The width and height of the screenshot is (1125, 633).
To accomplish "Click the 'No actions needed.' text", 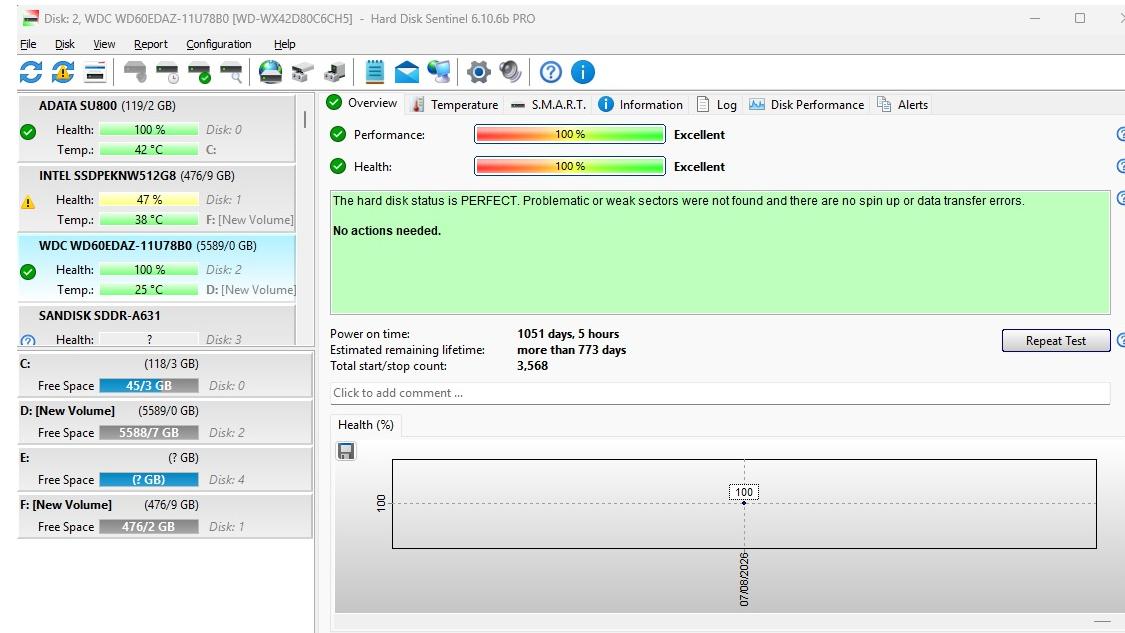I will click(387, 231).
